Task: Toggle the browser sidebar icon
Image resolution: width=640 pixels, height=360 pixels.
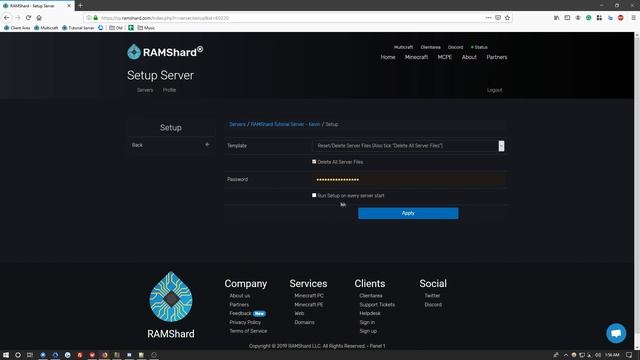Action: [567, 18]
